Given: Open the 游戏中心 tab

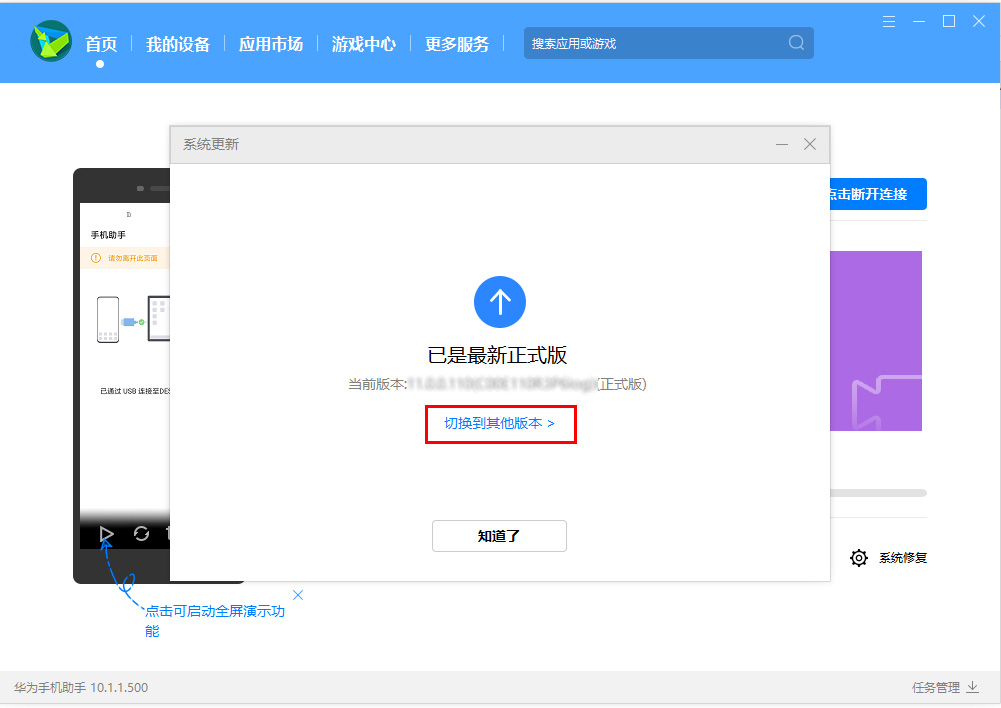Looking at the screenshot, I should tap(364, 43).
